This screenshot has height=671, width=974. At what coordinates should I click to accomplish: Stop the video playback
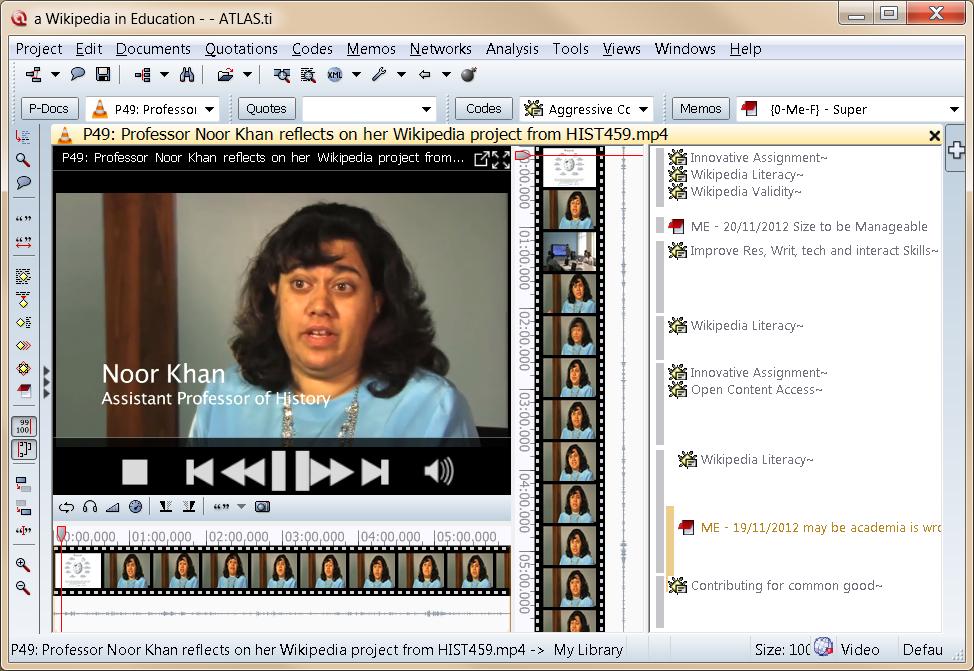pyautogui.click(x=135, y=472)
